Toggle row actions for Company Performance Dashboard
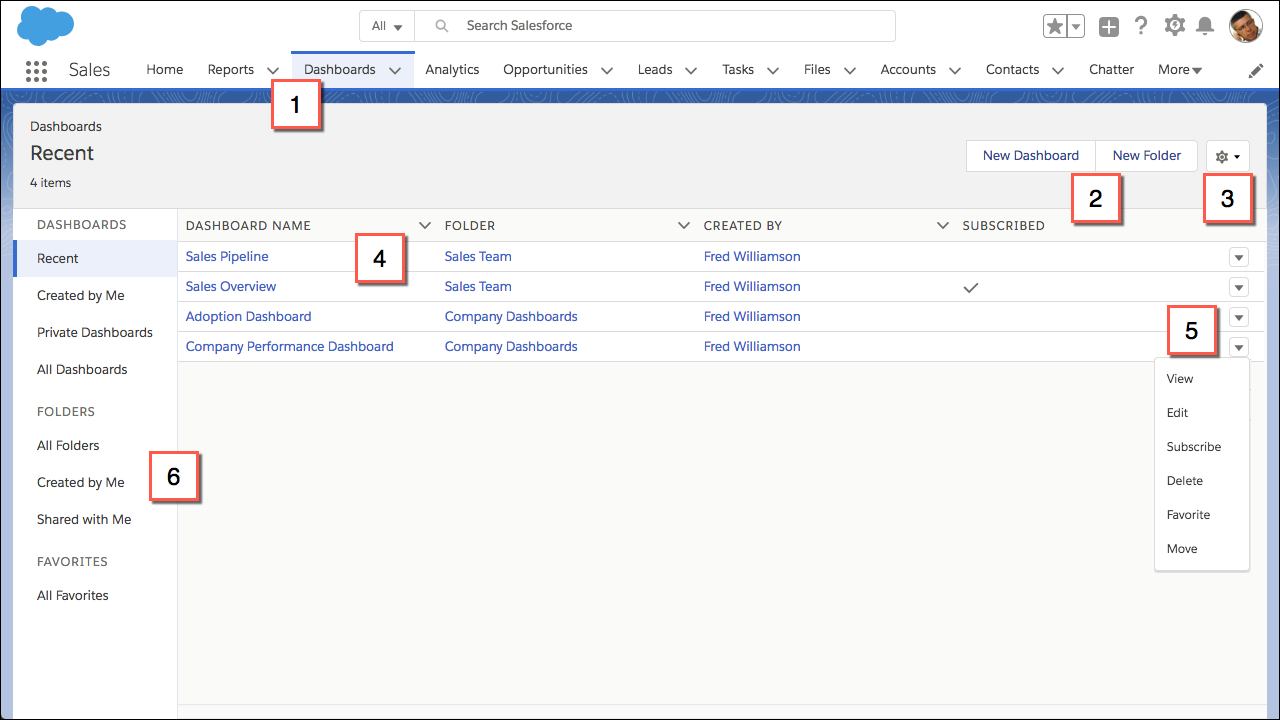The height and width of the screenshot is (720, 1280). 1239,347
